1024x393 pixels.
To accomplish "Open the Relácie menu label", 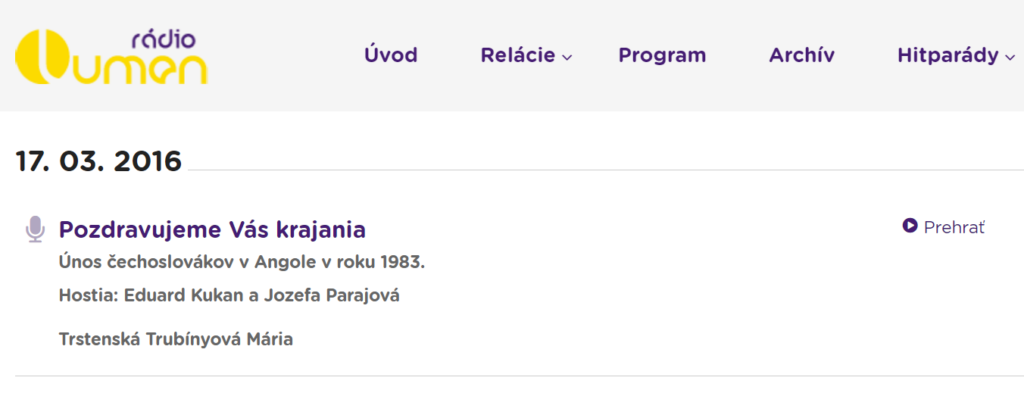I will click(518, 55).
